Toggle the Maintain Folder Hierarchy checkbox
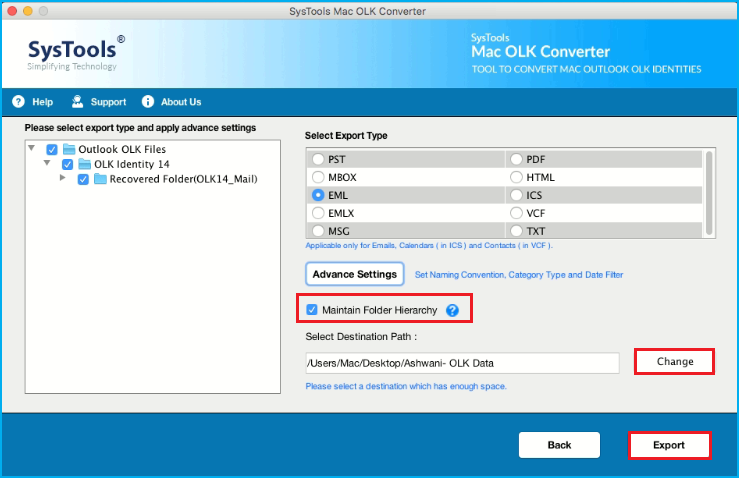This screenshot has width=739, height=478. click(x=312, y=310)
